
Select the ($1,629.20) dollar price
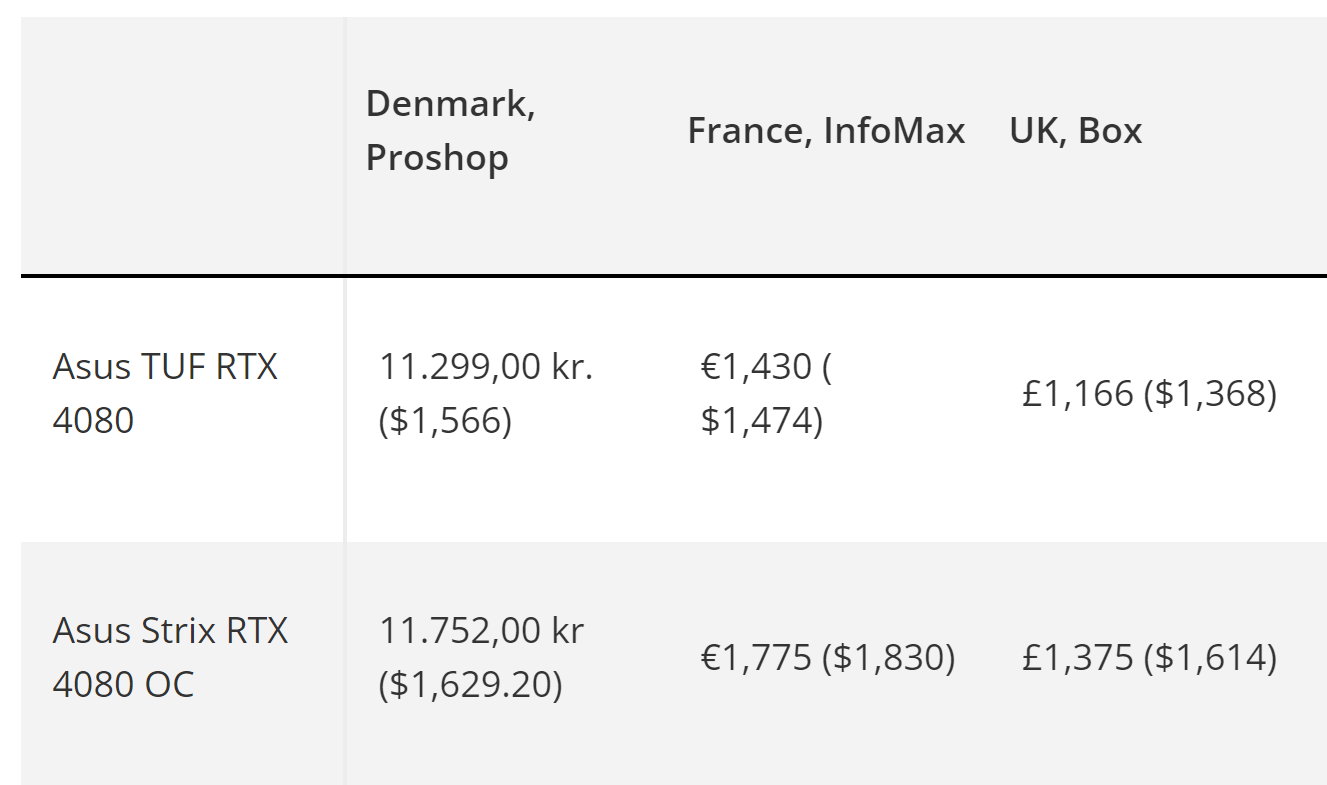coord(470,685)
